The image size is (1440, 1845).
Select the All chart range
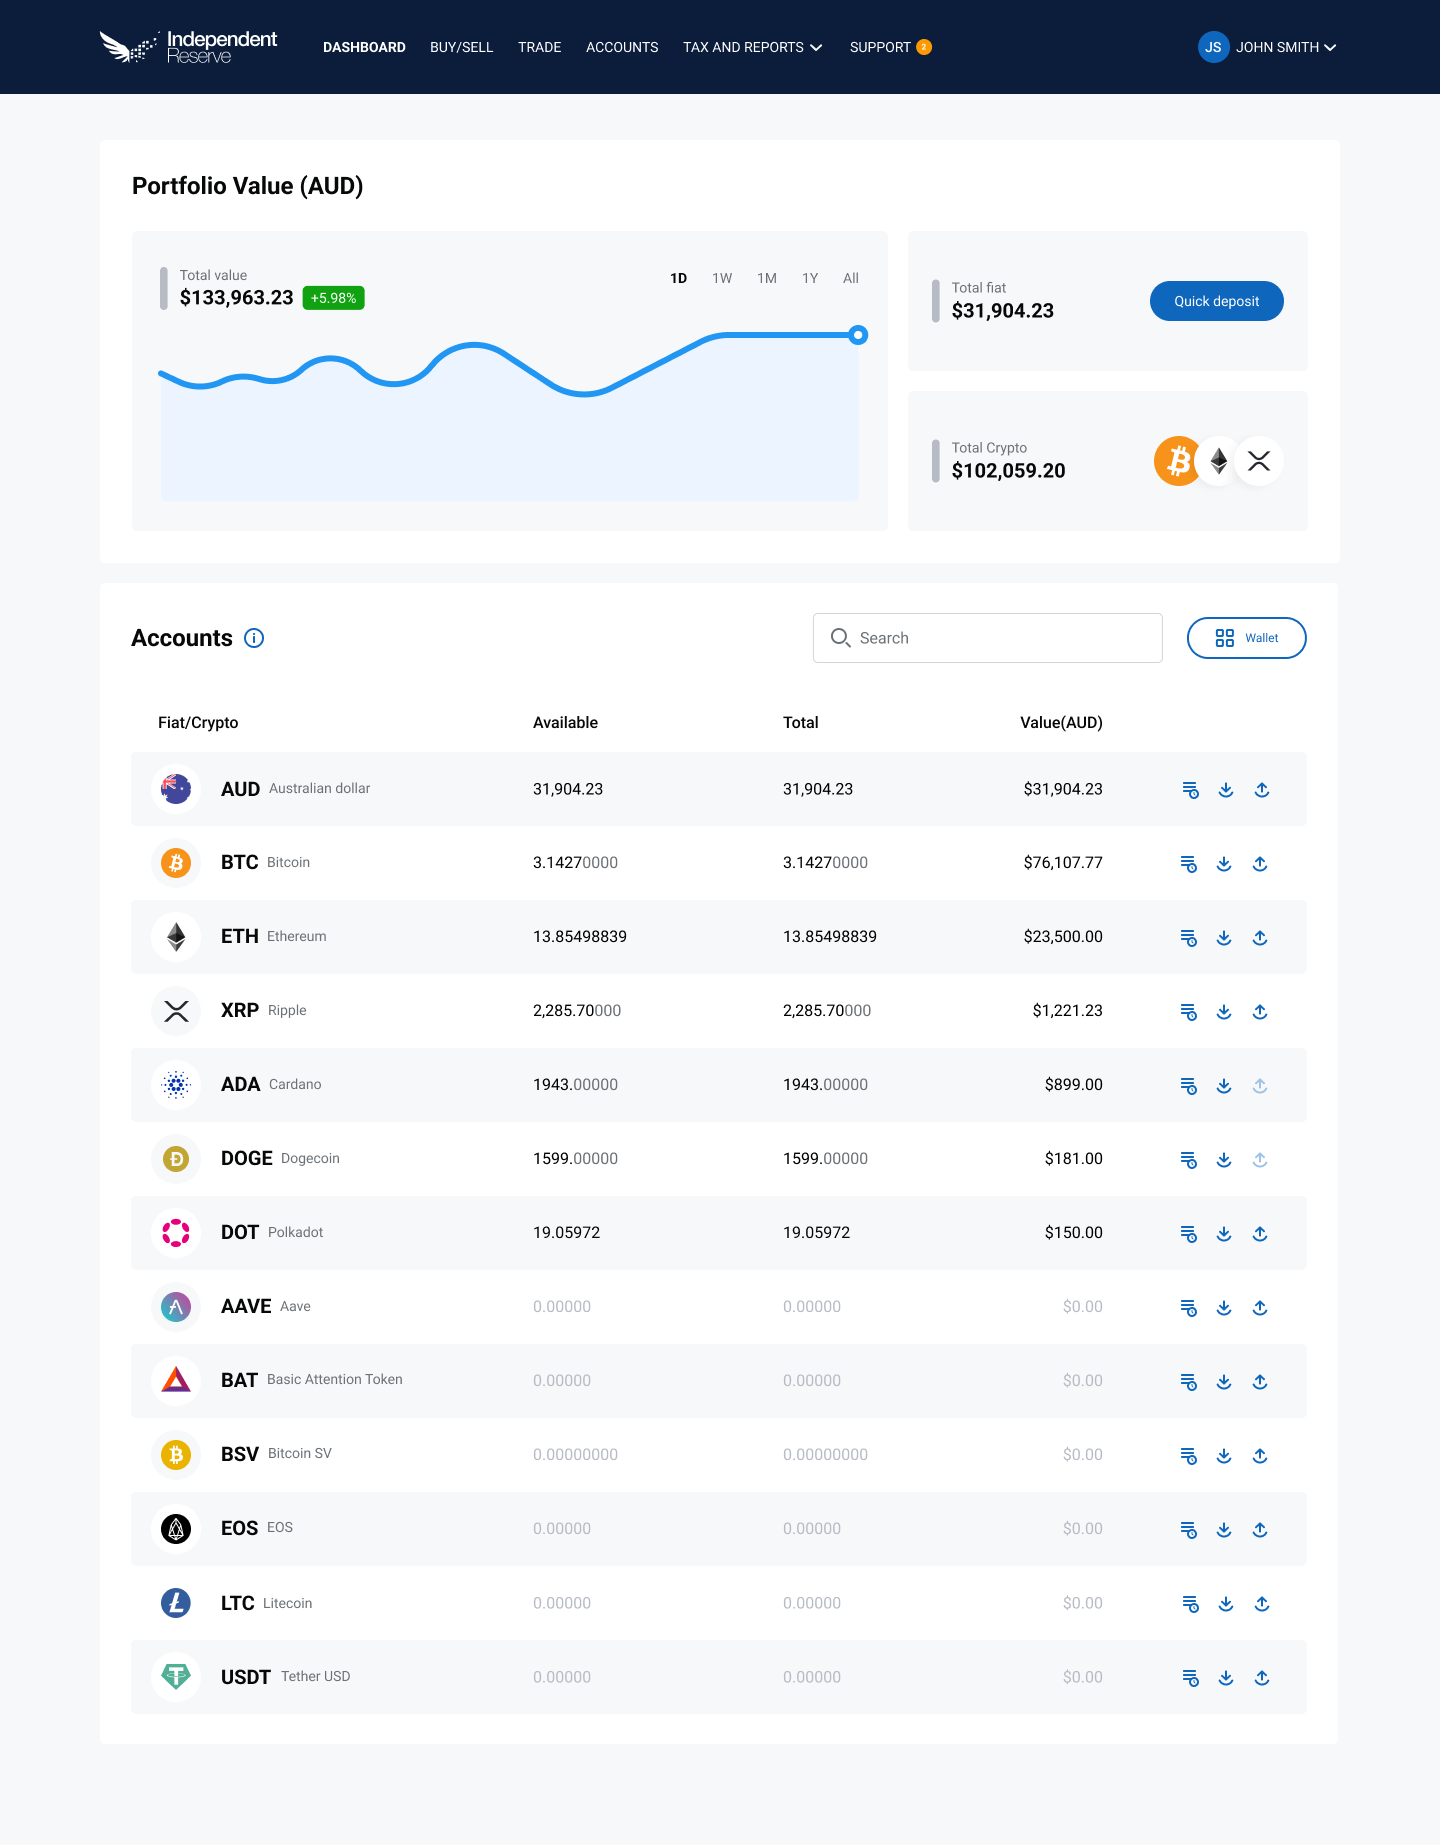coord(851,278)
